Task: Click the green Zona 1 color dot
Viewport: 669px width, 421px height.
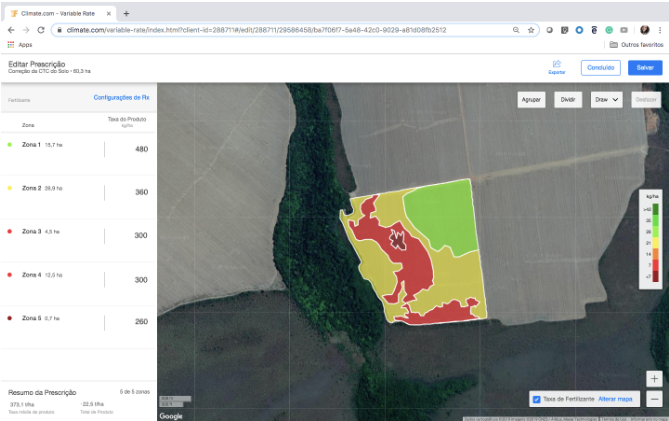Action: click(x=10, y=145)
